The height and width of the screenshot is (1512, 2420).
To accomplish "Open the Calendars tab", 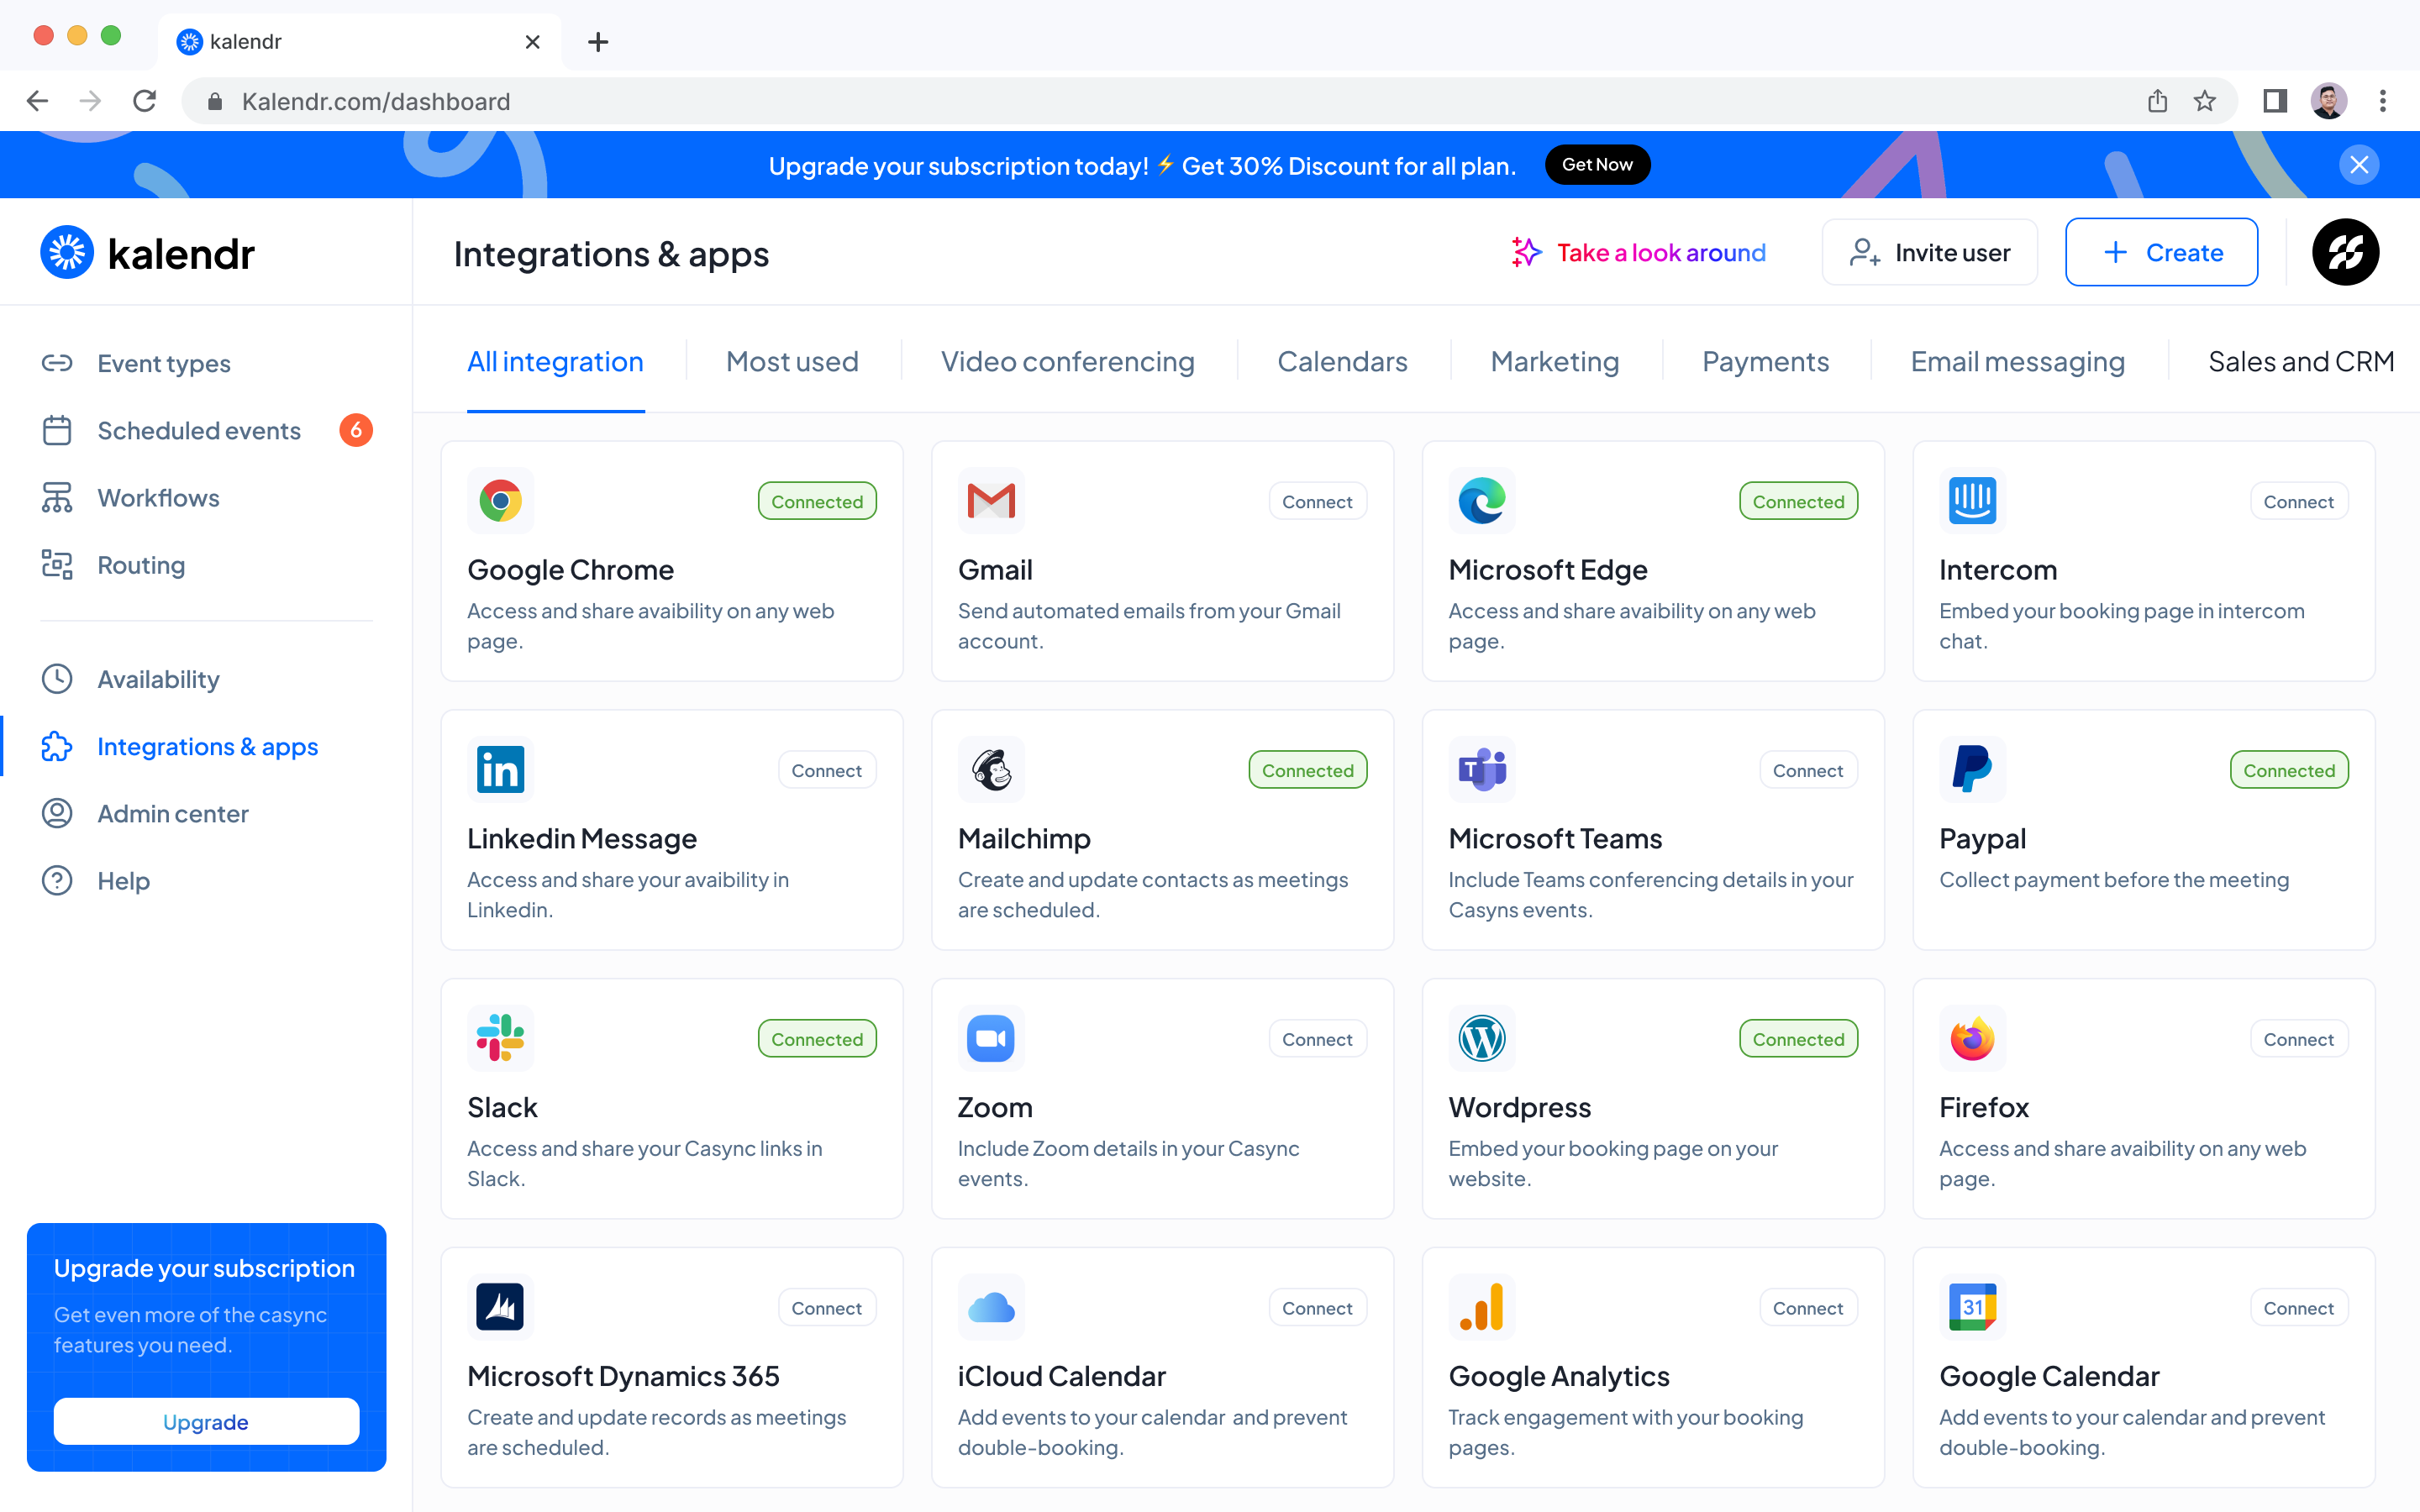I will 1342,361.
